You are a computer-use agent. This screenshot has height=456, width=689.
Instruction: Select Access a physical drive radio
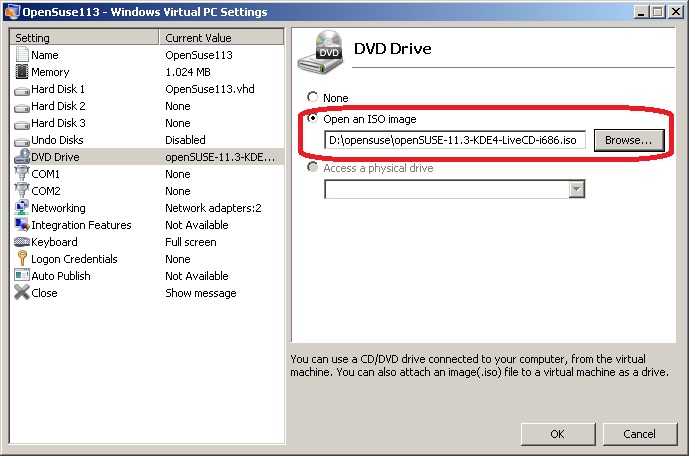coord(312,167)
